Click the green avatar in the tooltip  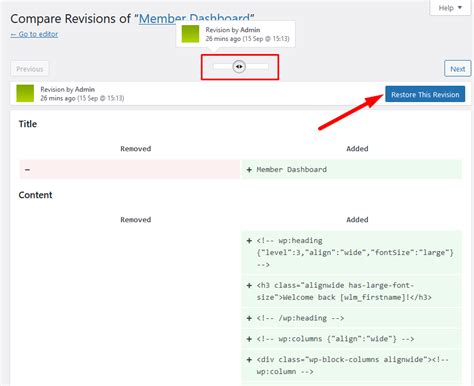click(x=190, y=34)
